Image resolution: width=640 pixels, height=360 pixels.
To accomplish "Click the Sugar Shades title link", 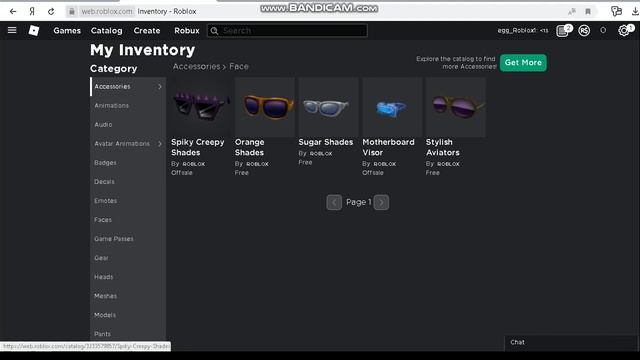I will click(326, 142).
